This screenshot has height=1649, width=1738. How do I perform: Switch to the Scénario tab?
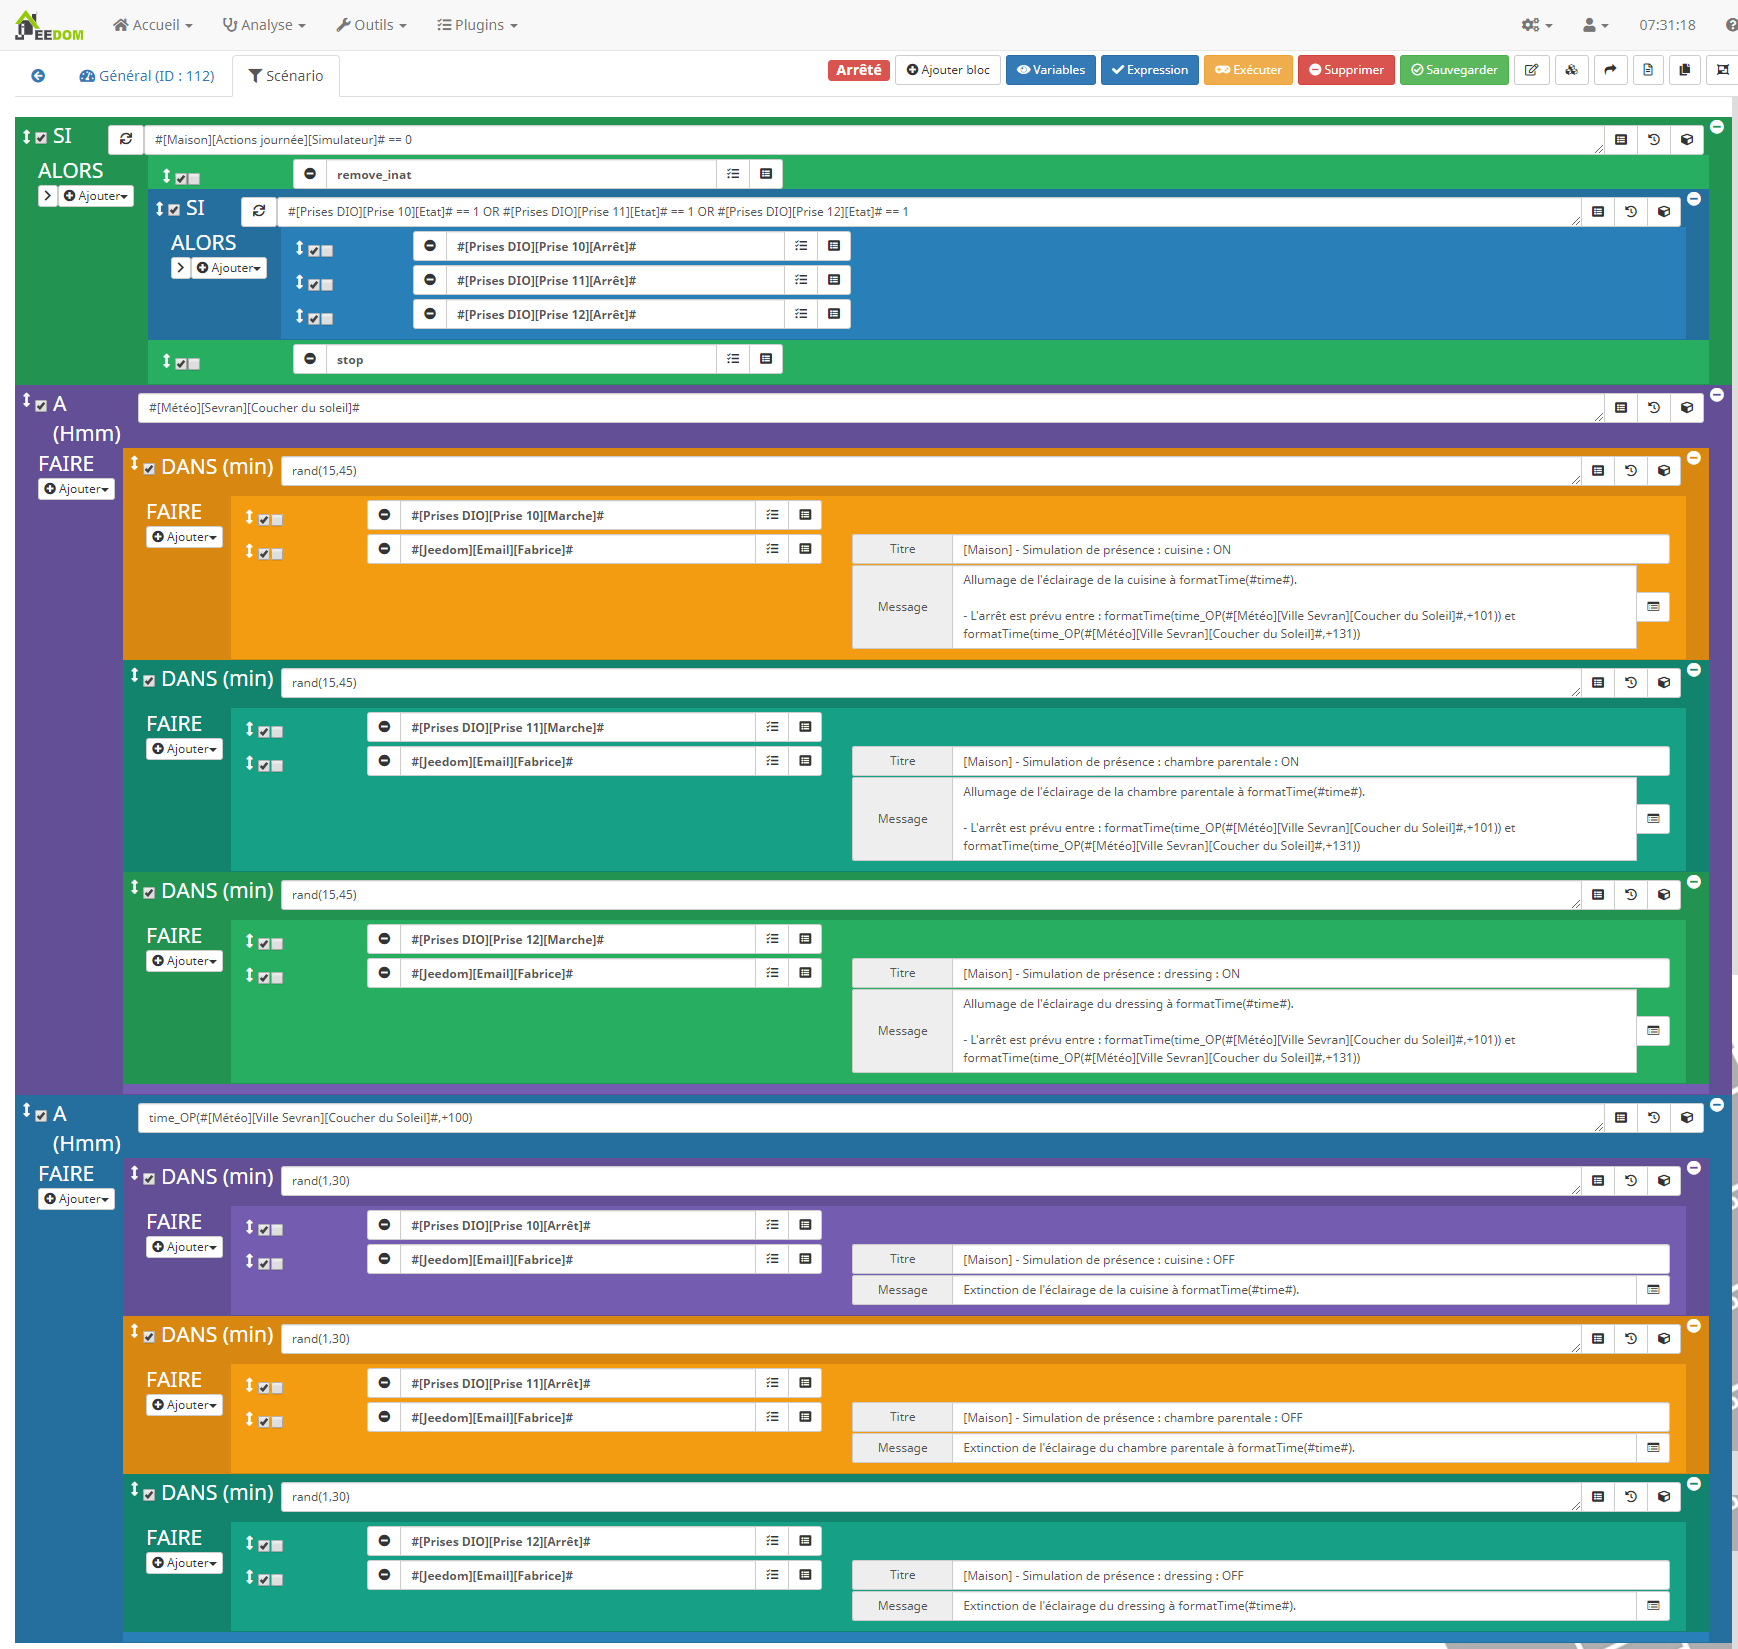(286, 76)
